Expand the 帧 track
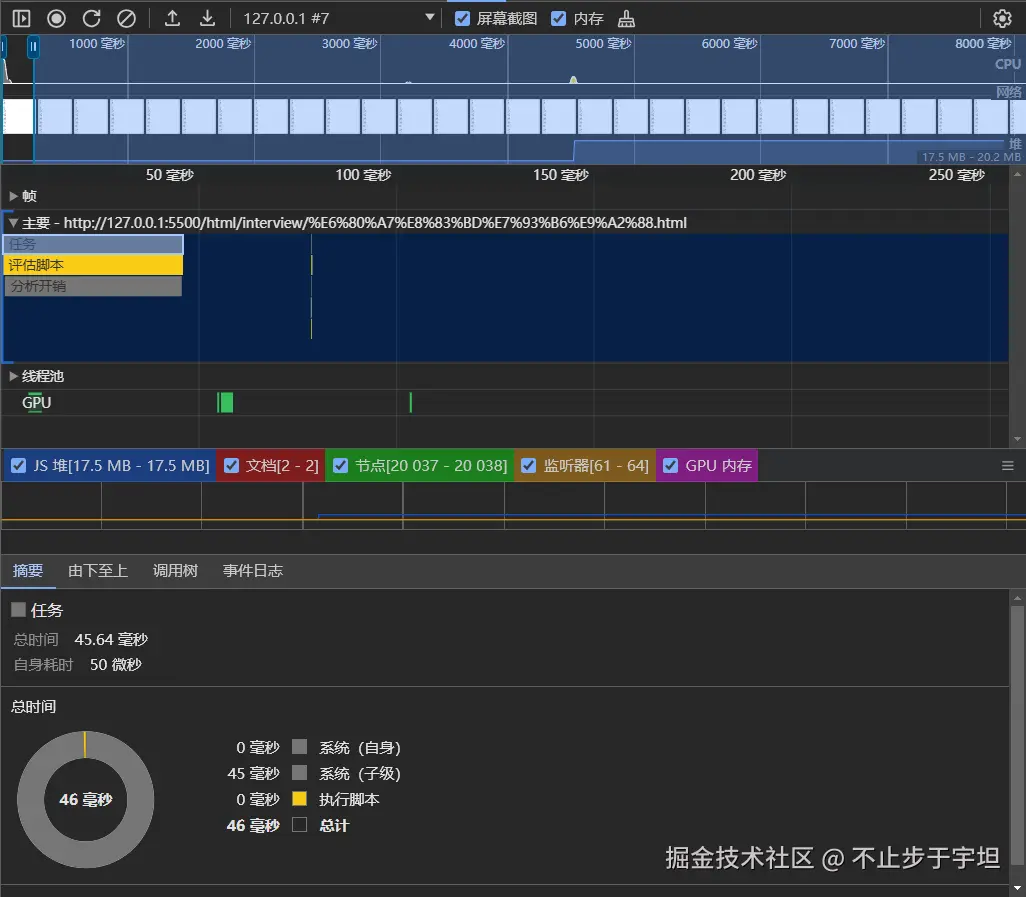This screenshot has height=897, width=1026. pyautogui.click(x=13, y=196)
